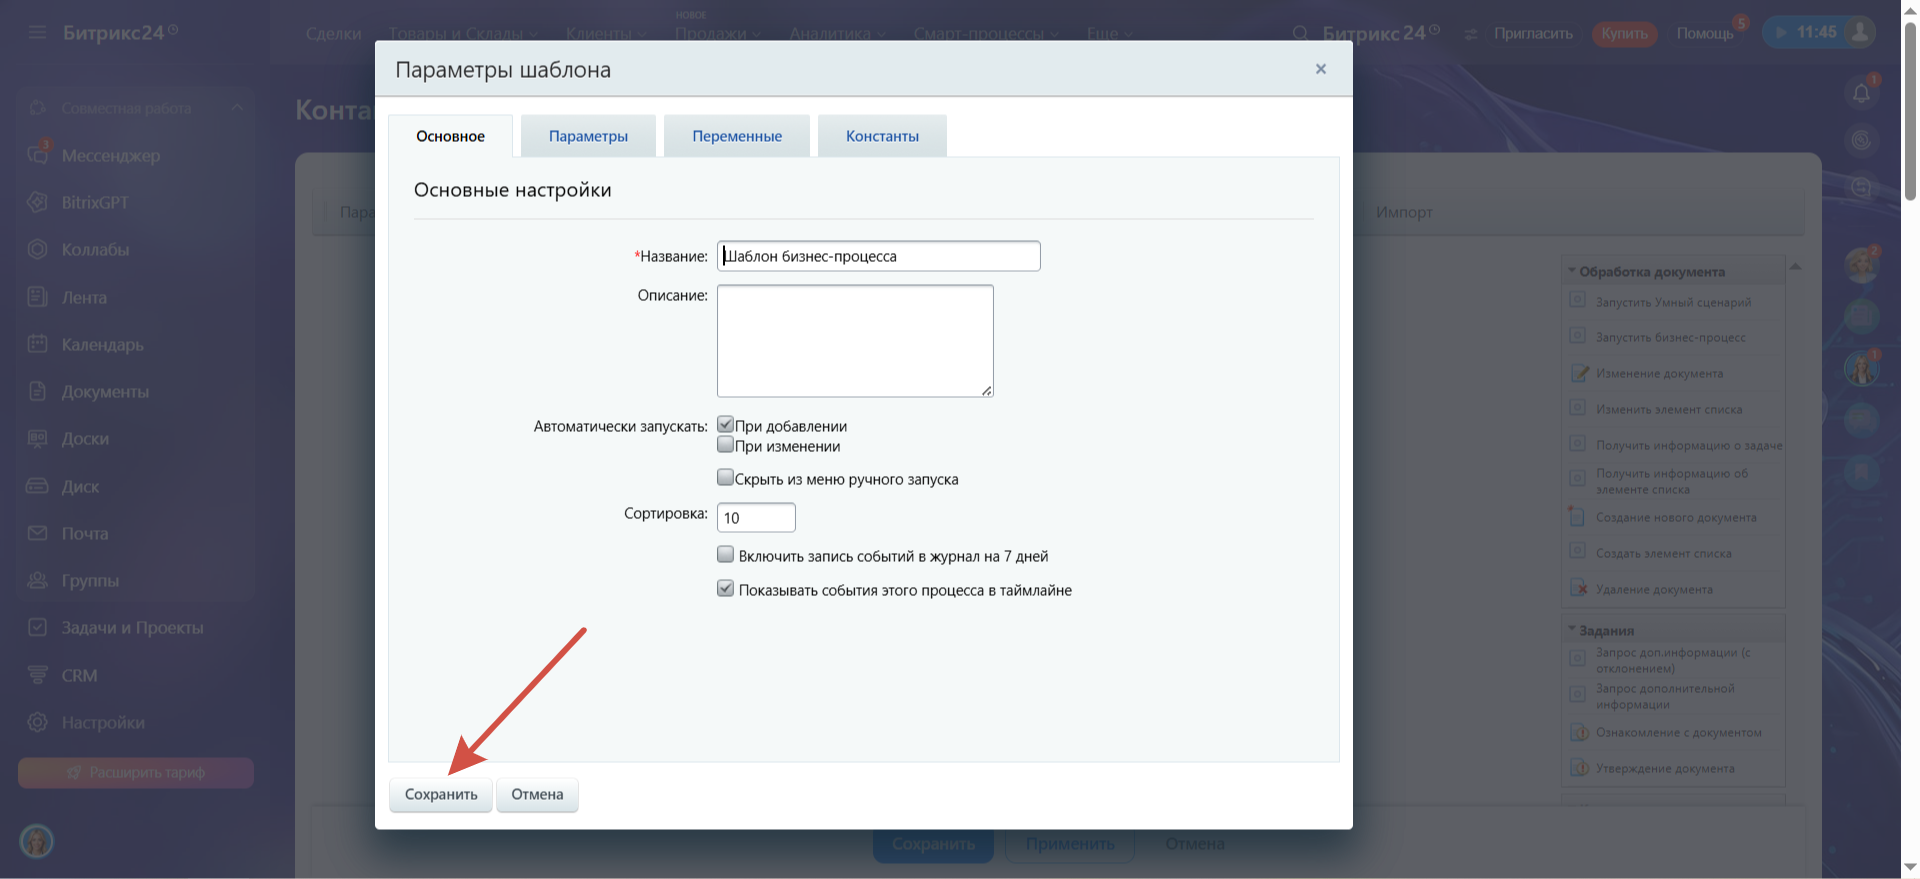Collapse the Задания section

click(x=1572, y=630)
